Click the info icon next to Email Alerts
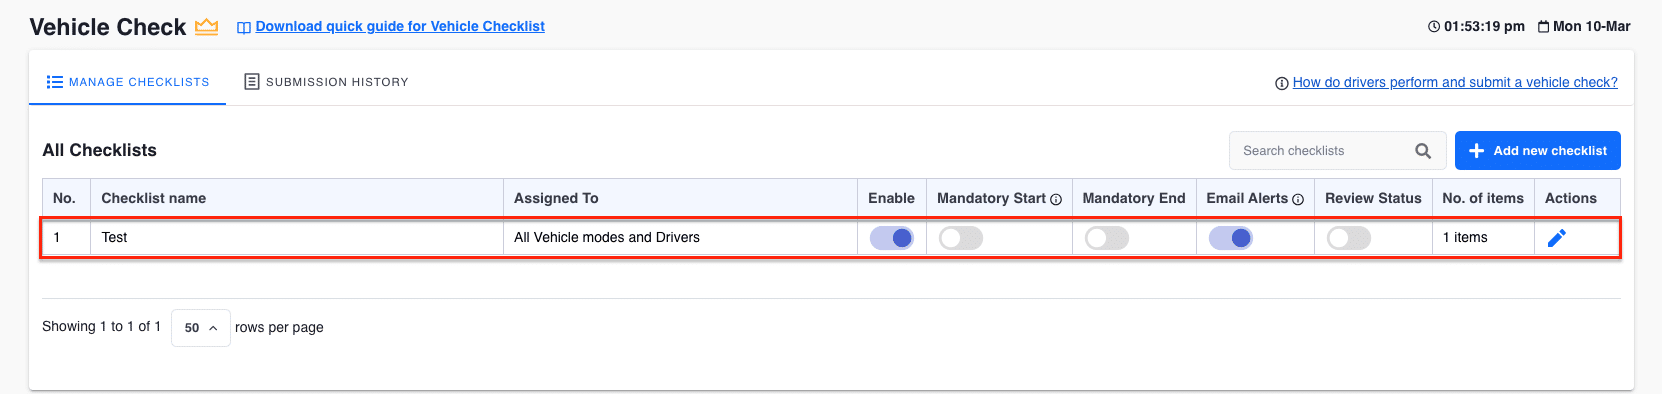This screenshot has width=1662, height=394. [x=1298, y=199]
